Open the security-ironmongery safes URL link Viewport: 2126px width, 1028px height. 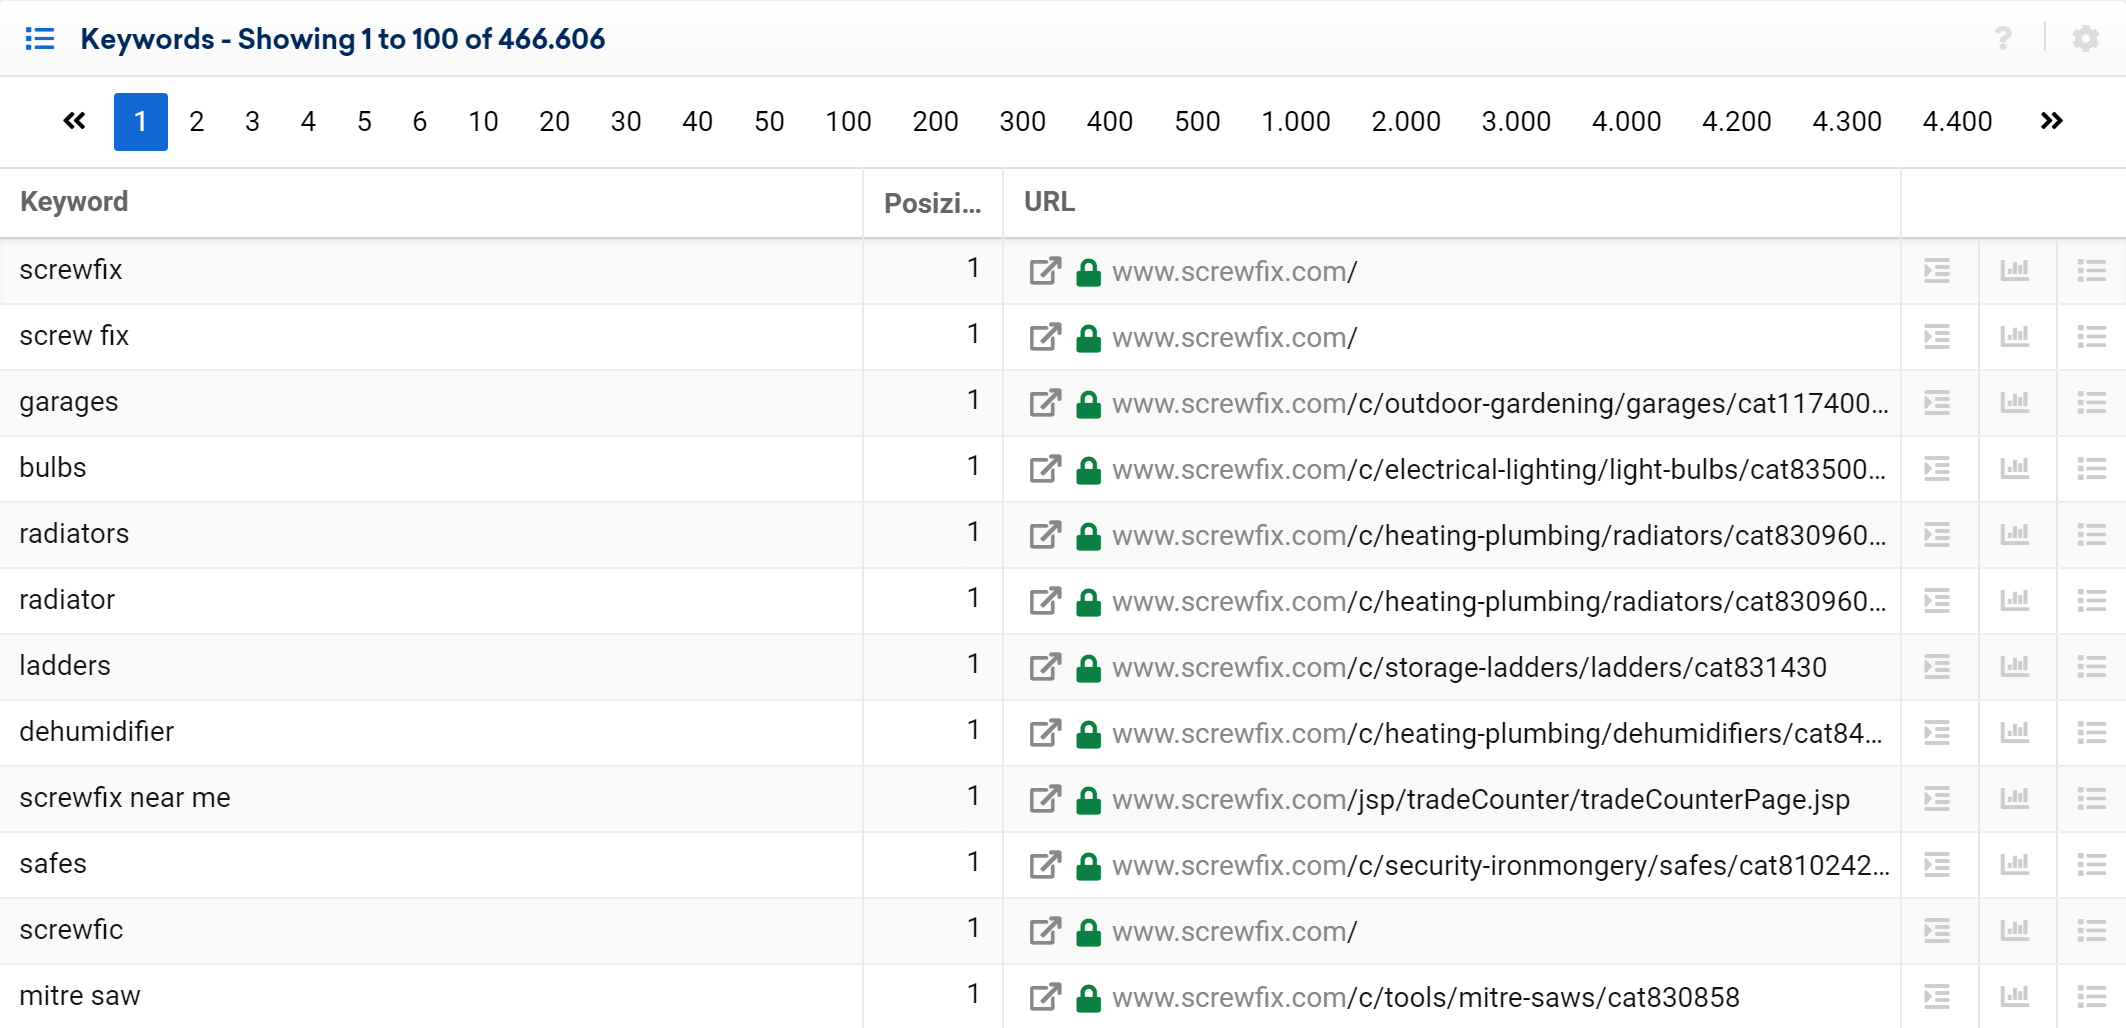[x=1501, y=866]
